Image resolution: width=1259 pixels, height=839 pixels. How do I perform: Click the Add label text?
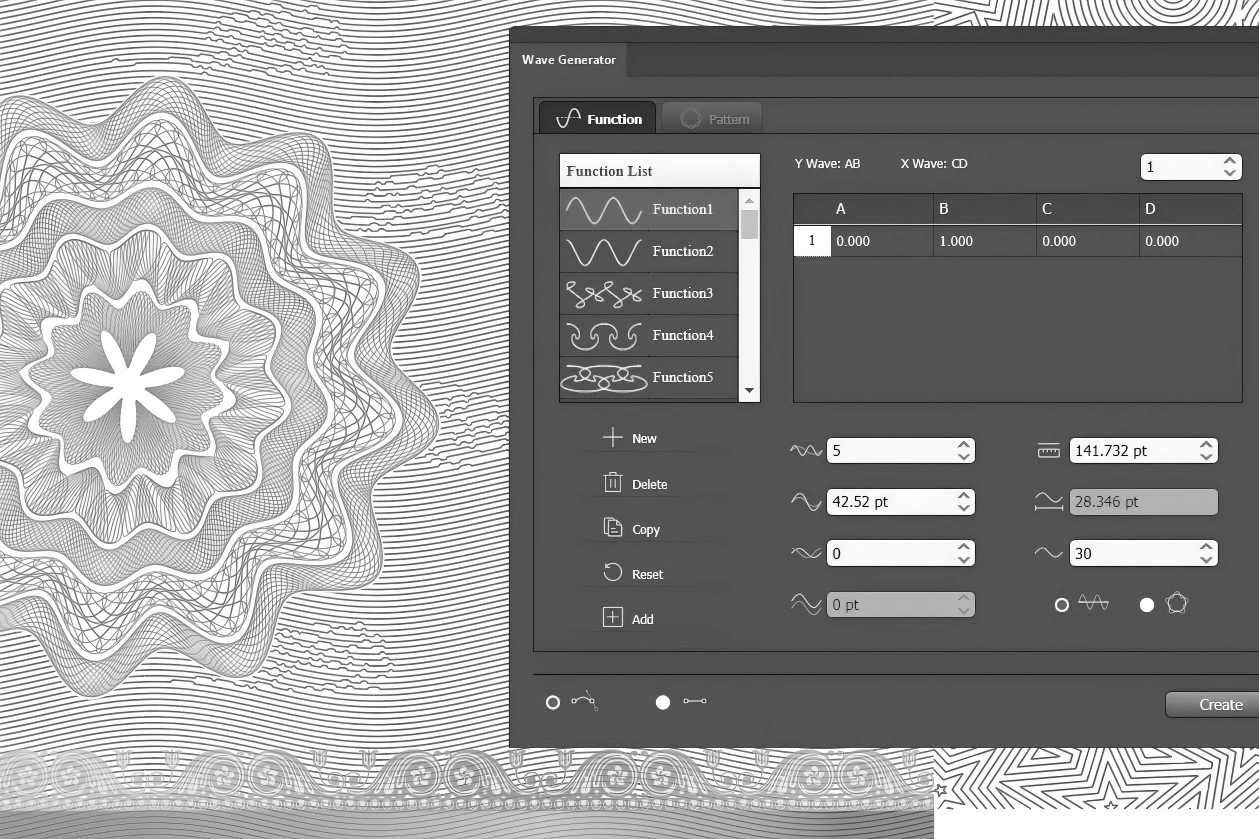(x=642, y=619)
